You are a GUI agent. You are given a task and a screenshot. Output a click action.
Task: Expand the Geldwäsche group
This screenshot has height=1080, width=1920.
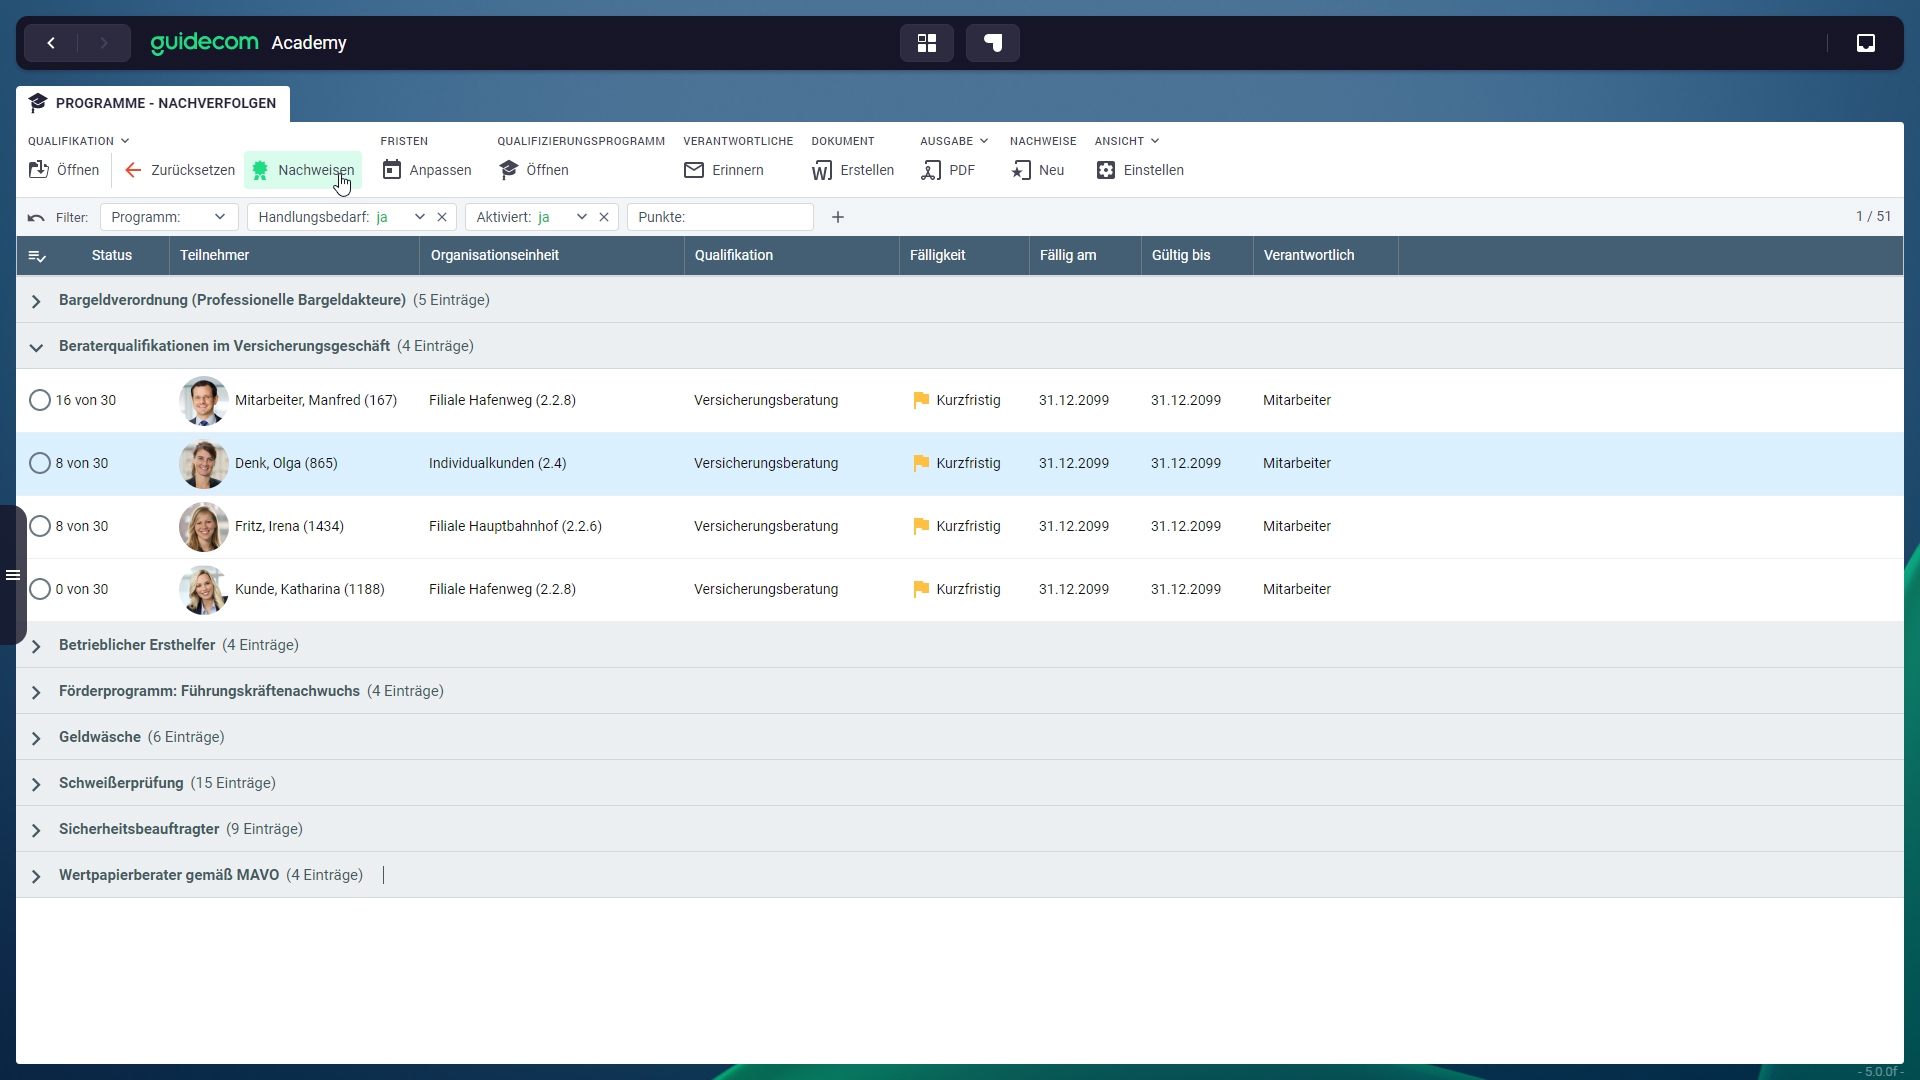[36, 738]
